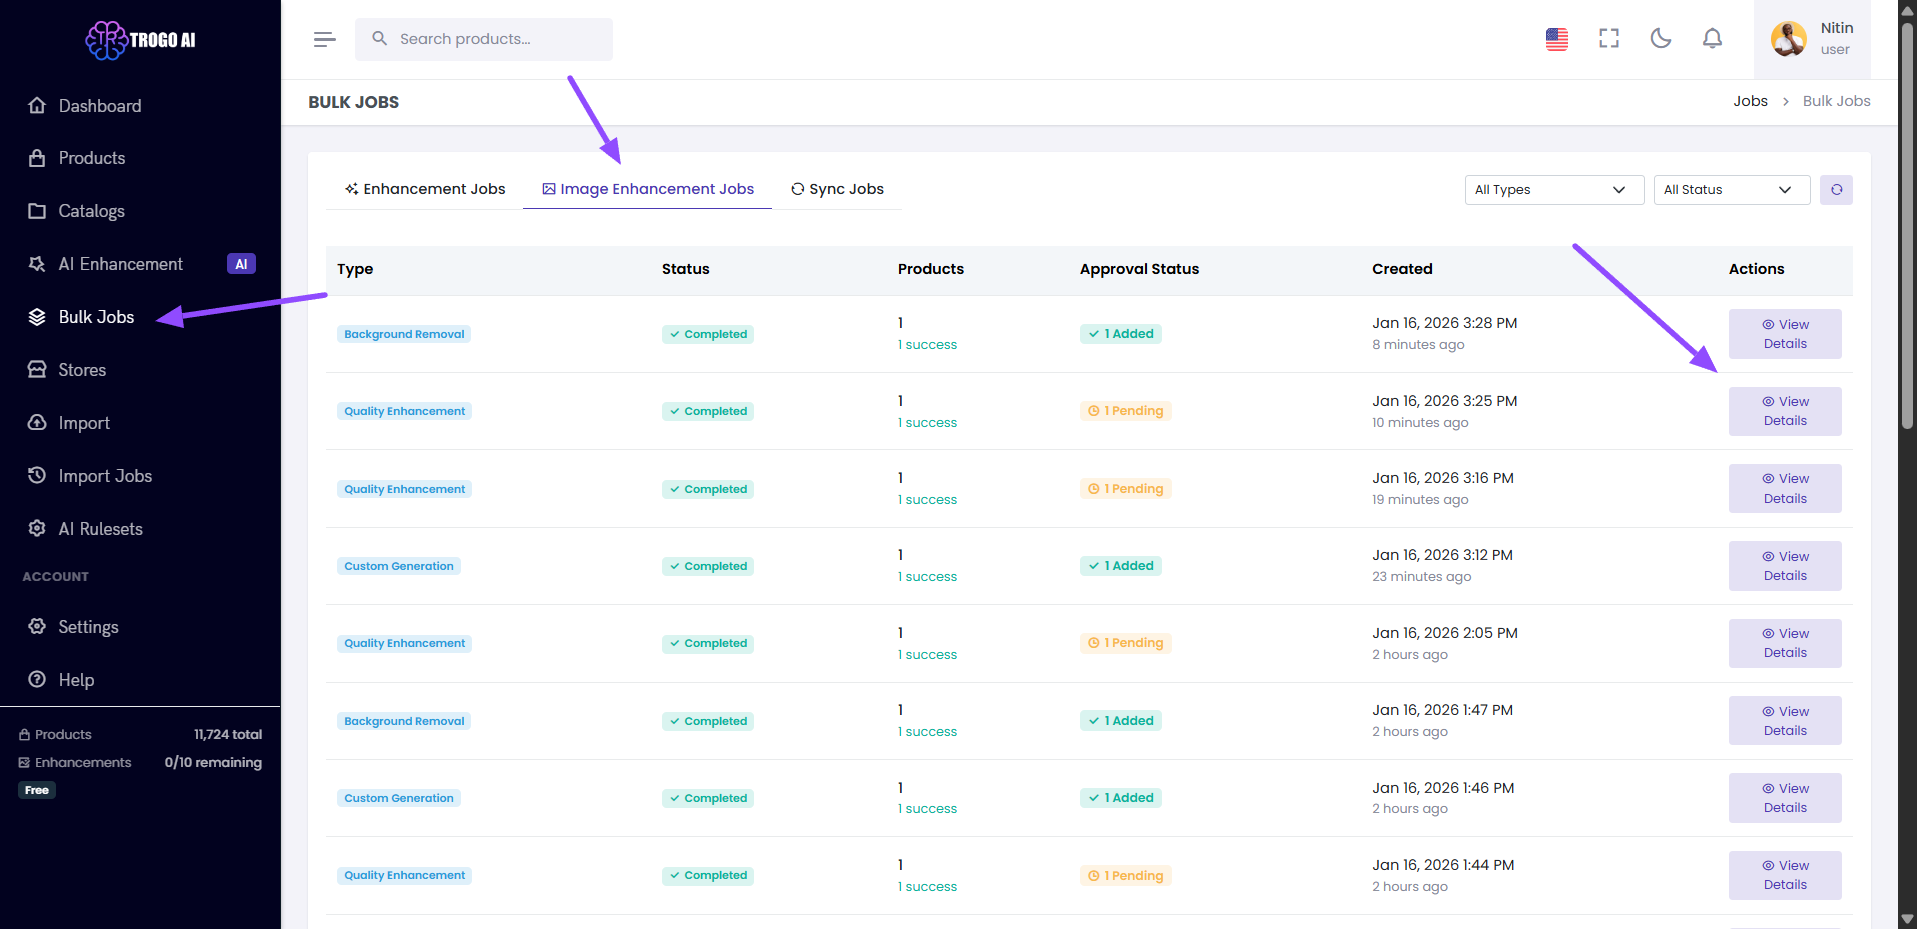
Task: Expand the All Status filter dropdown
Action: point(1730,190)
